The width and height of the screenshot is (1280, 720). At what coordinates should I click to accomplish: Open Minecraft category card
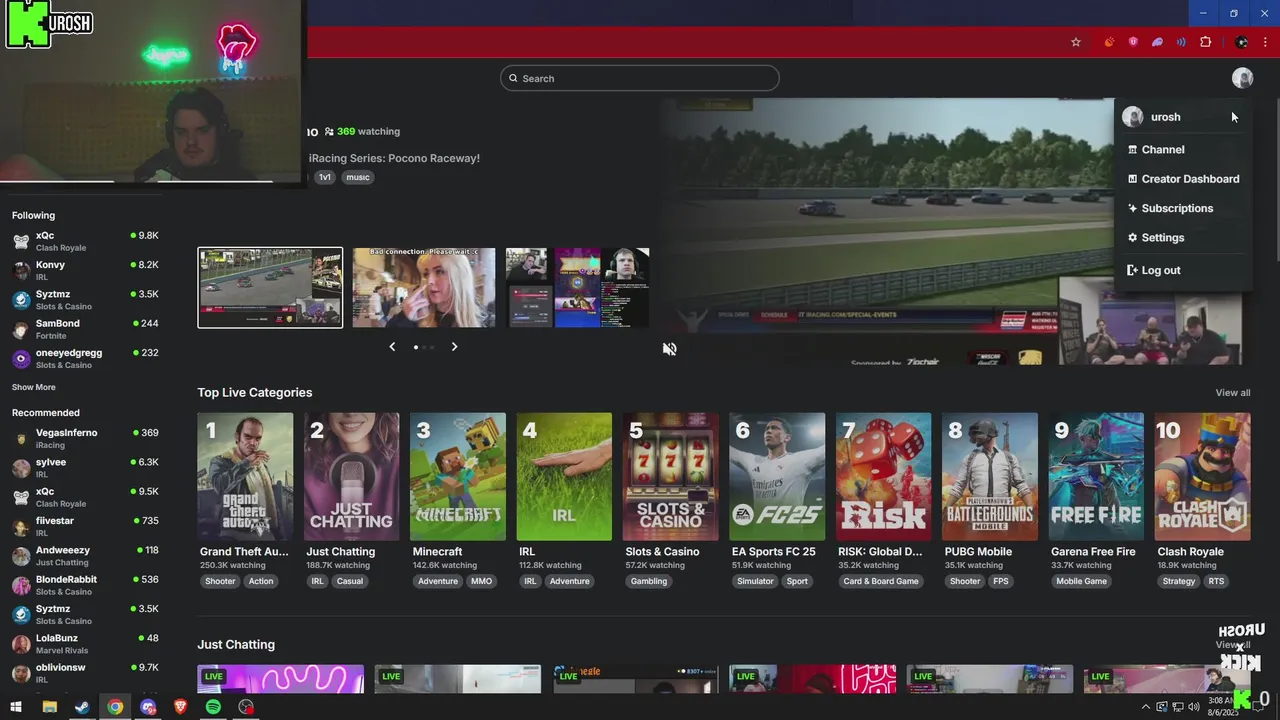click(x=458, y=477)
